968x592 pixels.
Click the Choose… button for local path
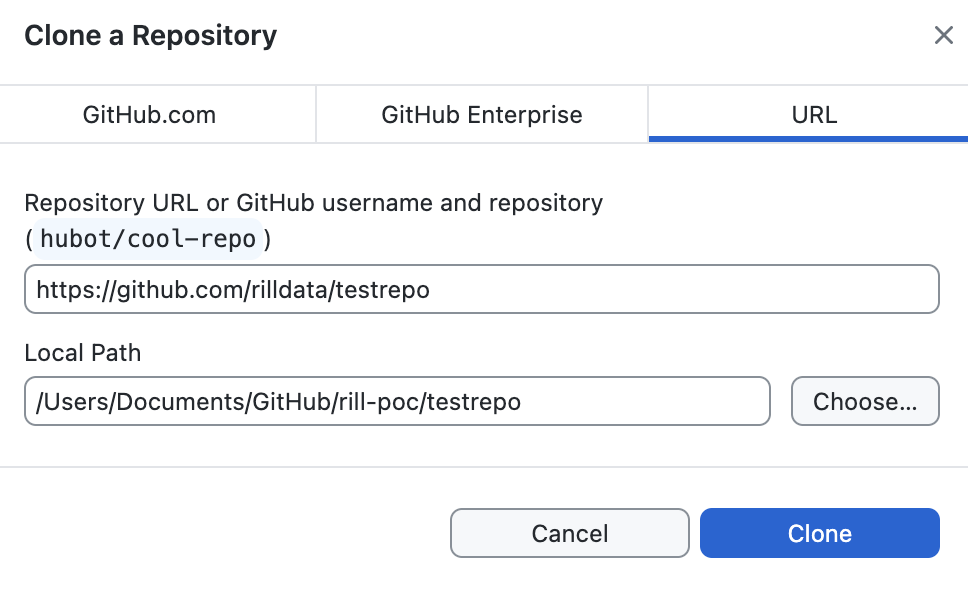[865, 401]
